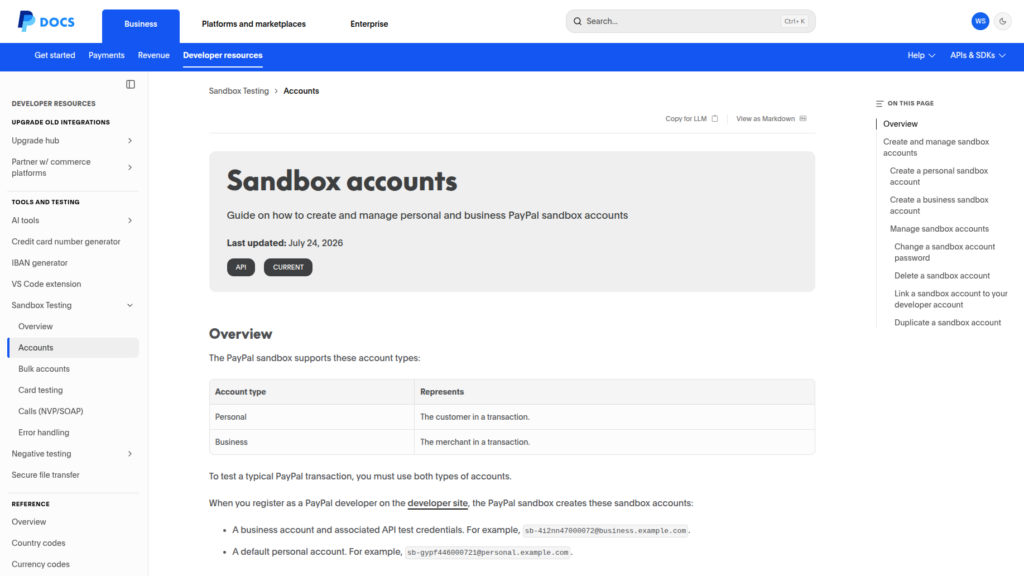Click the CURRENT tag badge
The height and width of the screenshot is (576, 1024).
point(288,267)
